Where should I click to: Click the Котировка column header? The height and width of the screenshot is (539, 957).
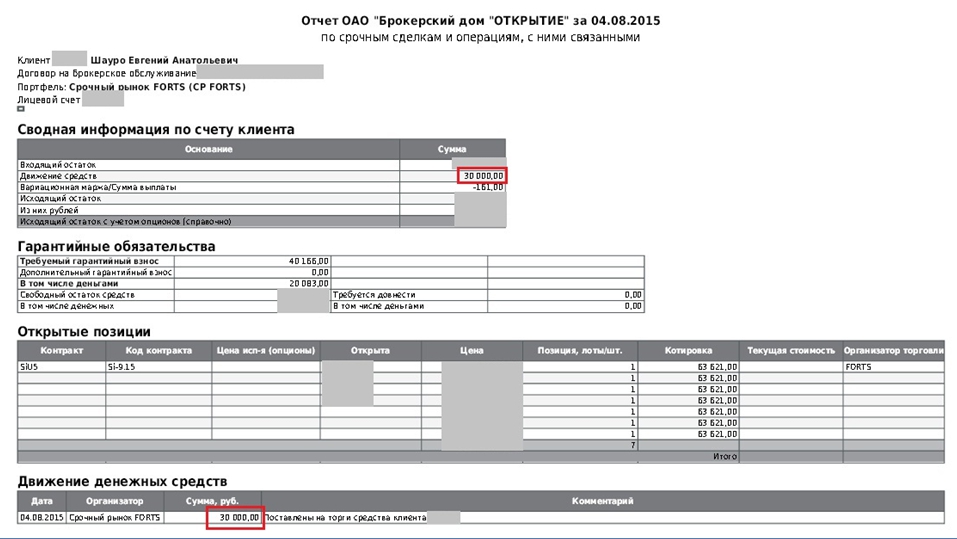tap(688, 351)
